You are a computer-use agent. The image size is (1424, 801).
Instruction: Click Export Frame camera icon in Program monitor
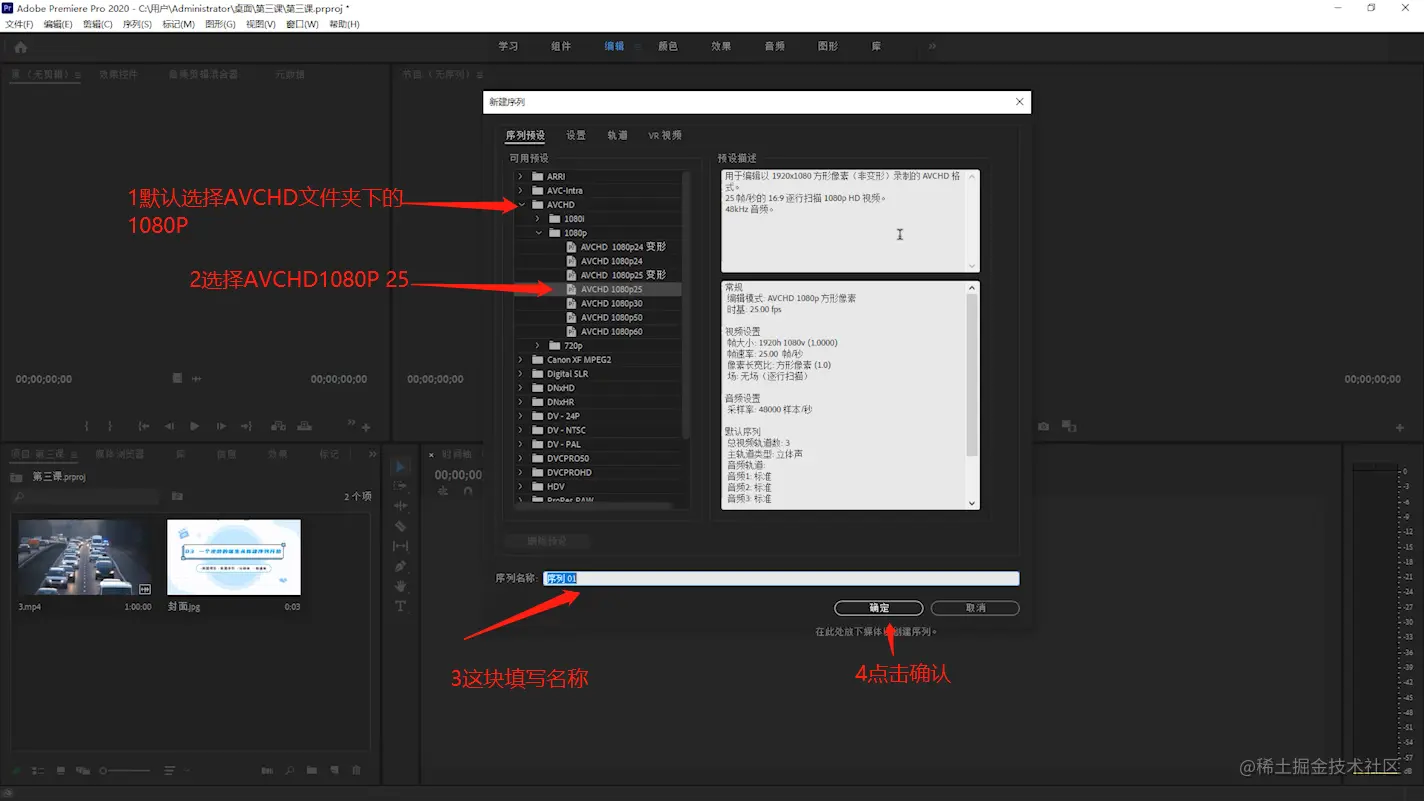point(1044,426)
